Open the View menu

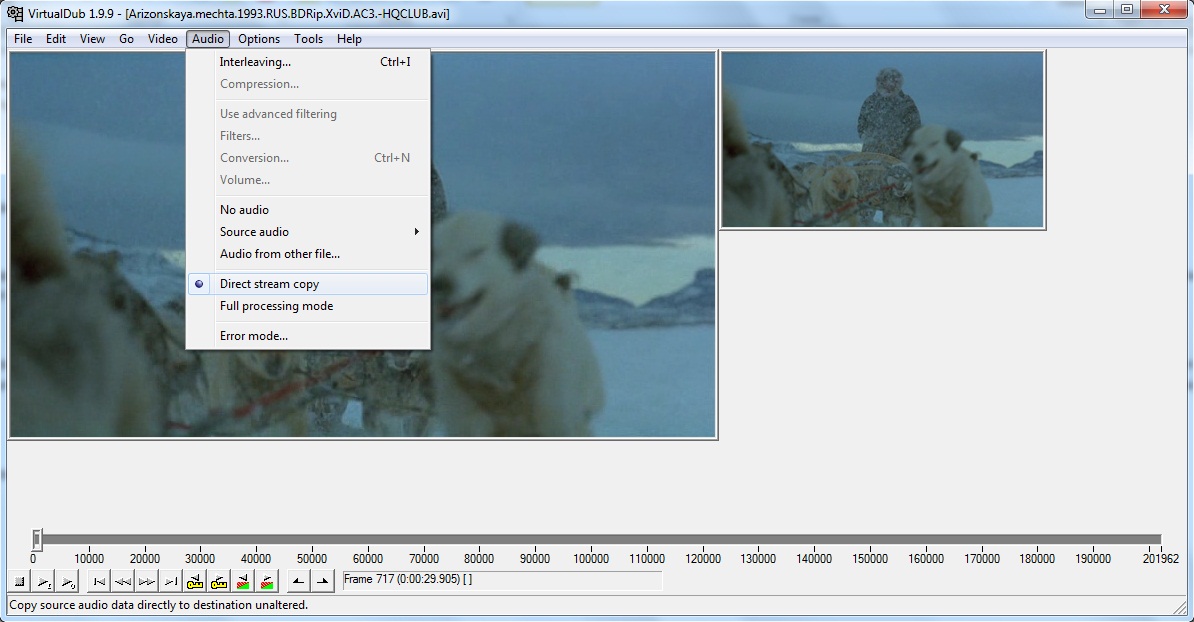coord(92,39)
